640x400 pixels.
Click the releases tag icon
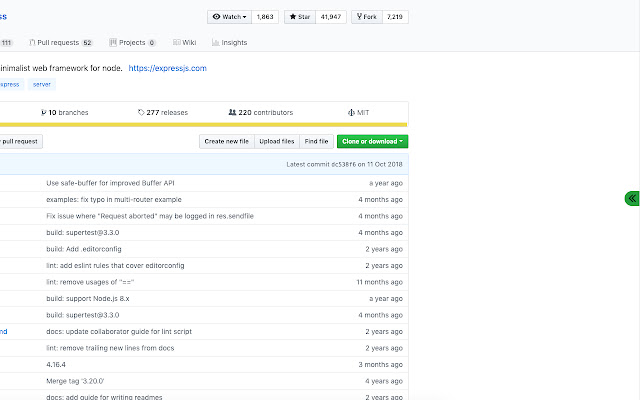(141, 113)
